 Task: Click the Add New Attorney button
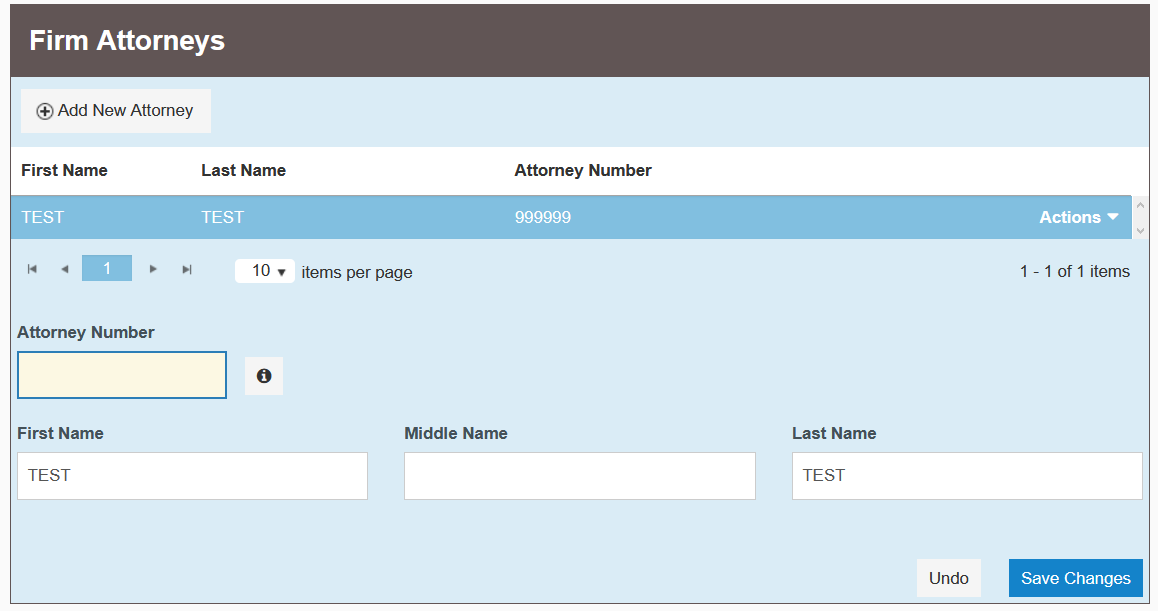tap(116, 111)
